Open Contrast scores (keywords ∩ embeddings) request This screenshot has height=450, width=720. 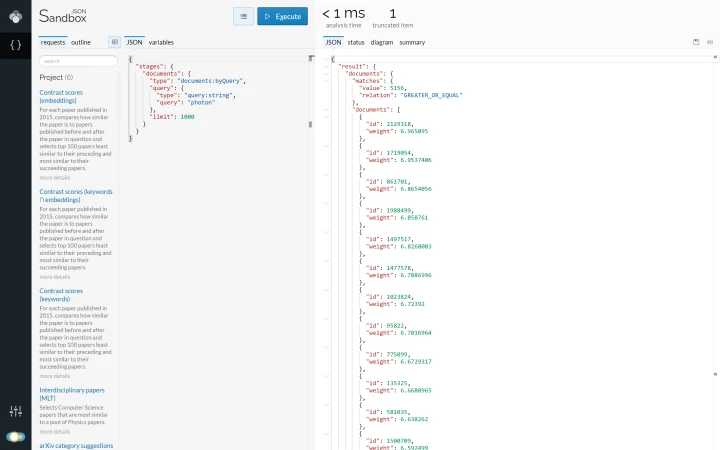76,196
